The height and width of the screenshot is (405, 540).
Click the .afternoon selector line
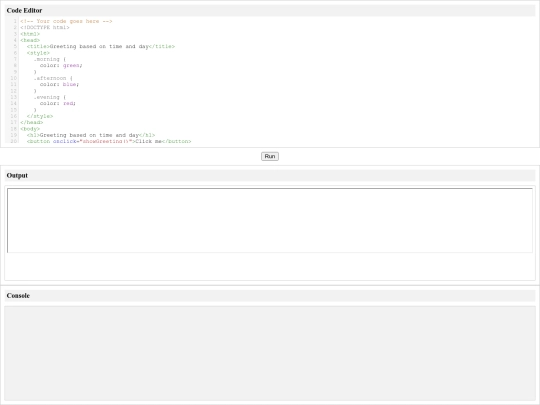point(53,78)
